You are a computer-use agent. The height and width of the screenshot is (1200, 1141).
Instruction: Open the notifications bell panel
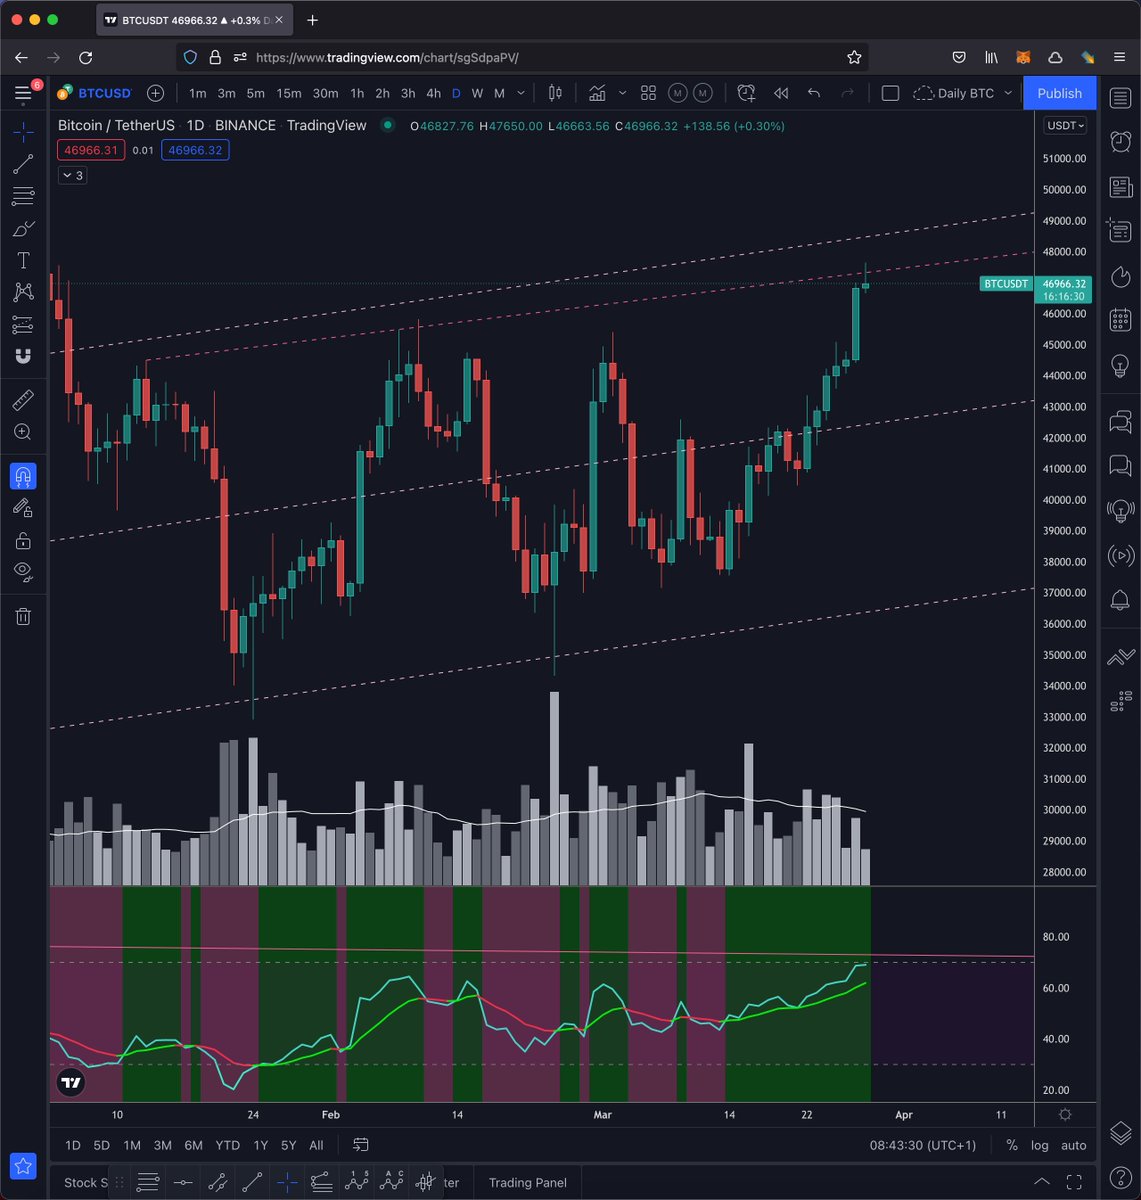(1120, 600)
